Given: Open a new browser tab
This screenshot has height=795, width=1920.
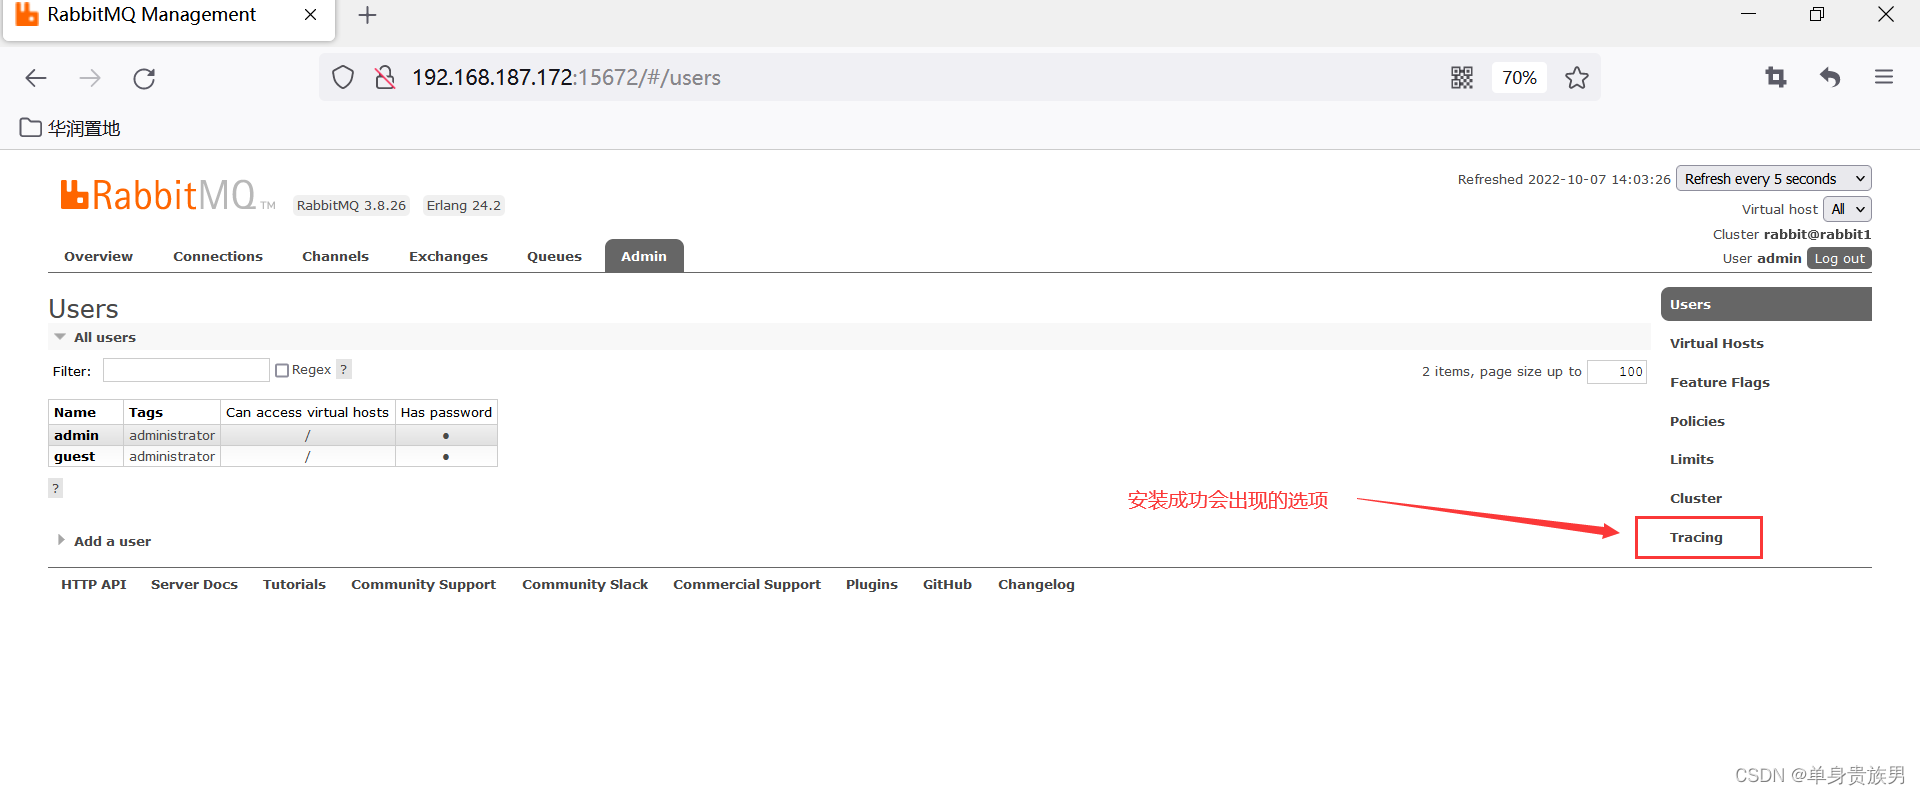Looking at the screenshot, I should point(367,15).
